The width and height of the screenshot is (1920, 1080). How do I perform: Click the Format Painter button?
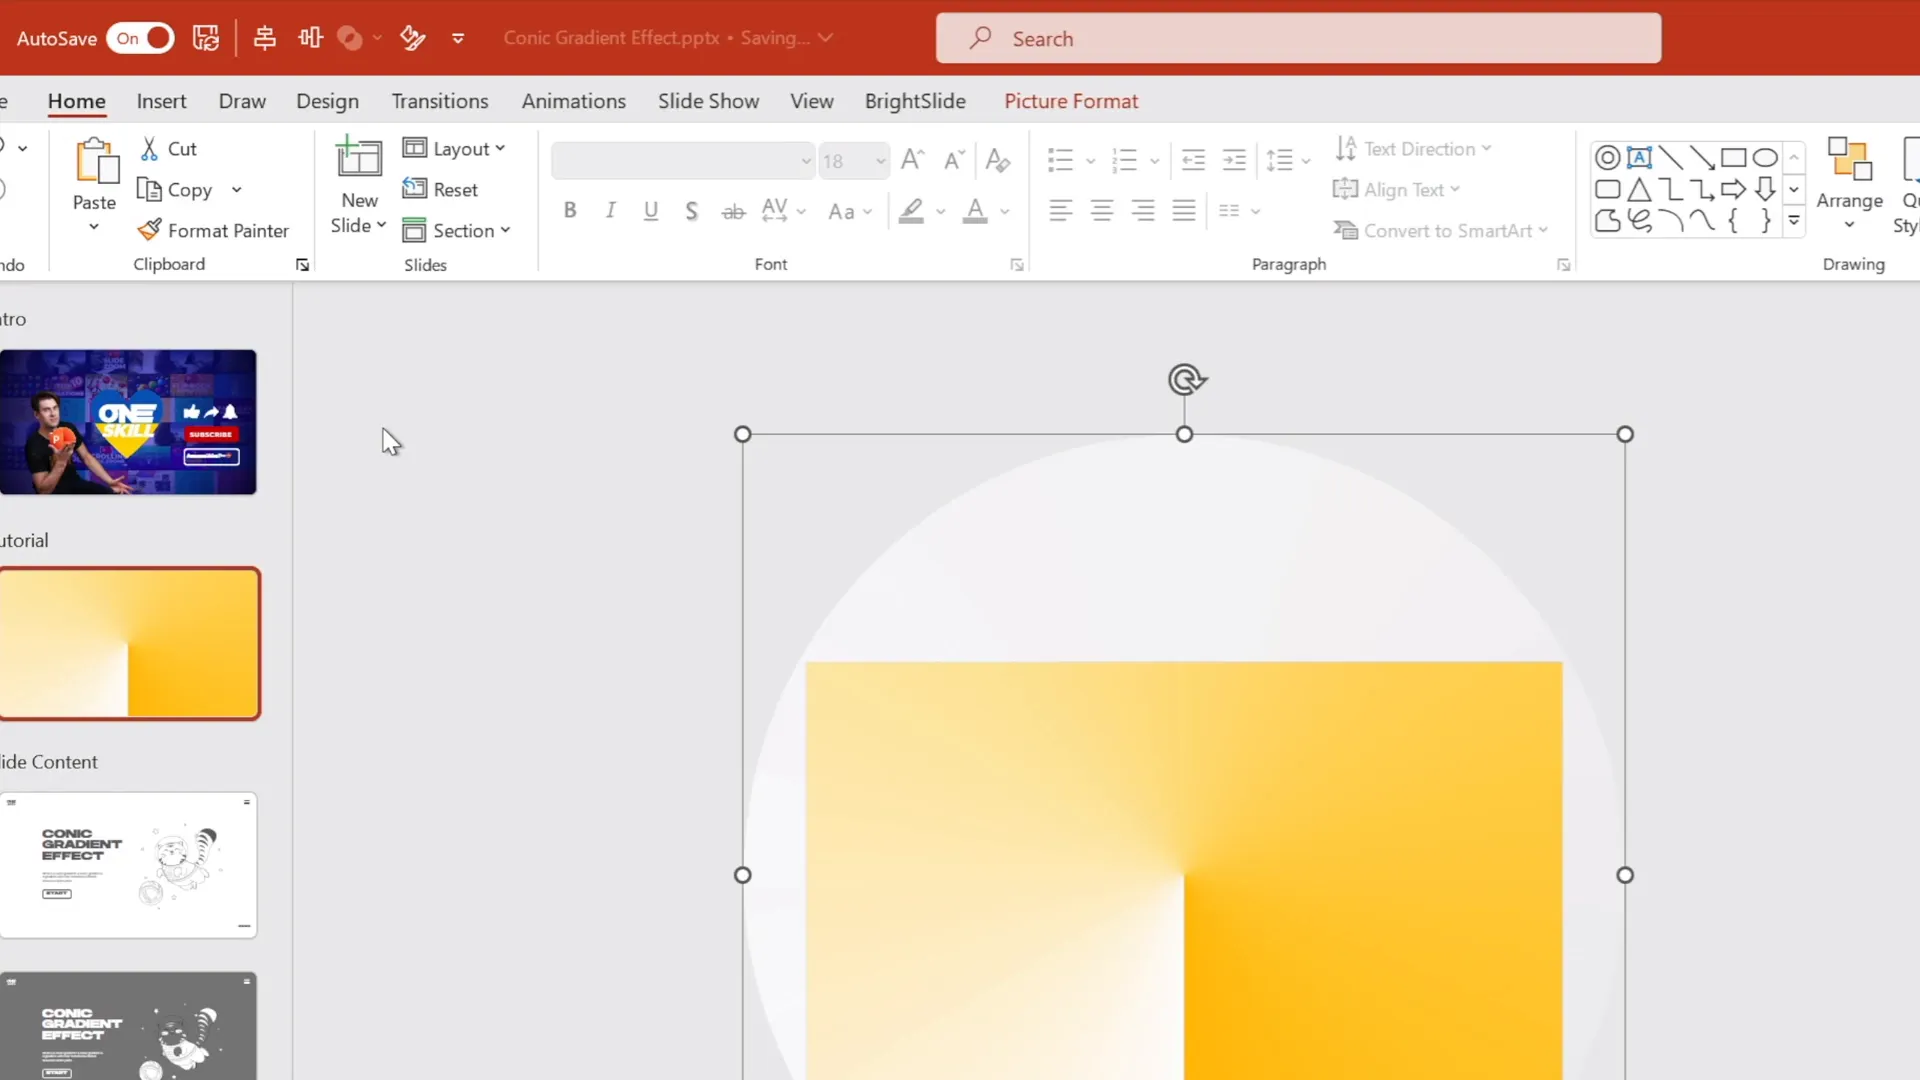click(213, 231)
